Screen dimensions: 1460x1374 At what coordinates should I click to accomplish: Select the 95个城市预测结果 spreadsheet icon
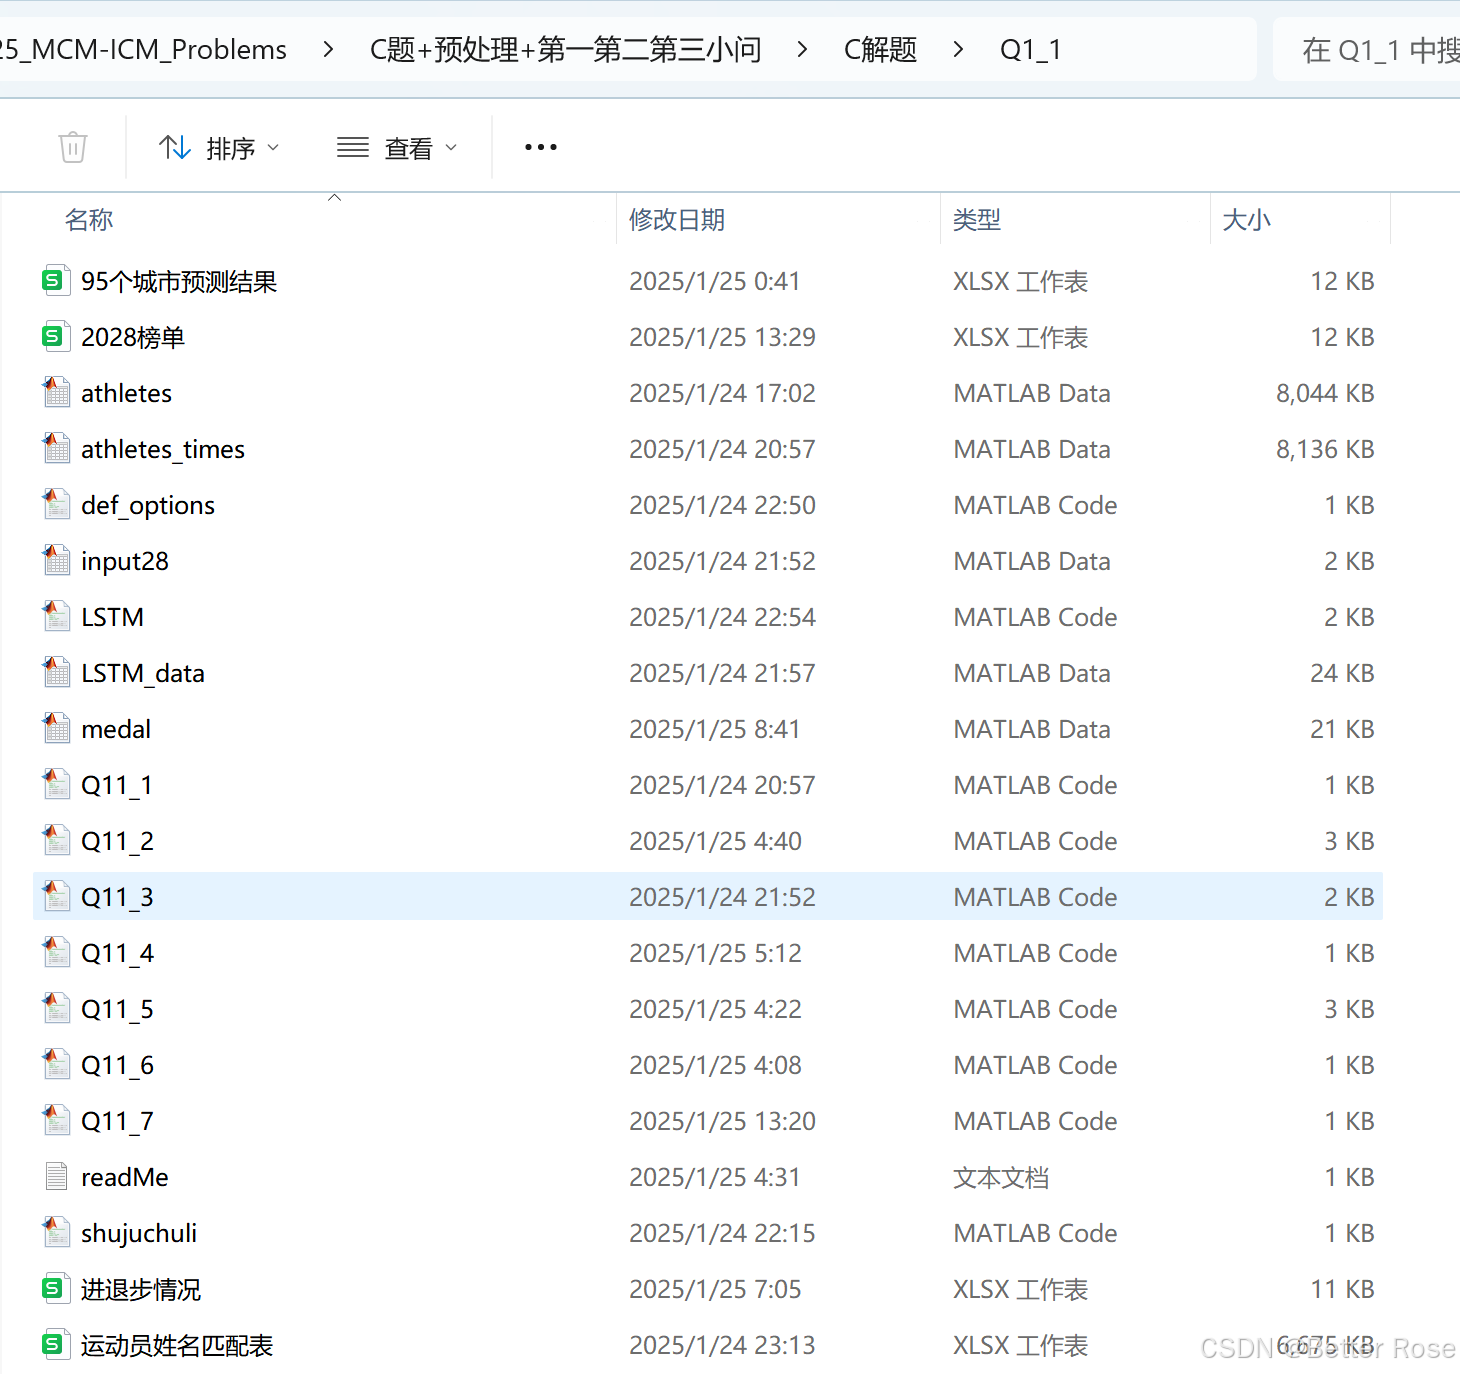pyautogui.click(x=56, y=281)
